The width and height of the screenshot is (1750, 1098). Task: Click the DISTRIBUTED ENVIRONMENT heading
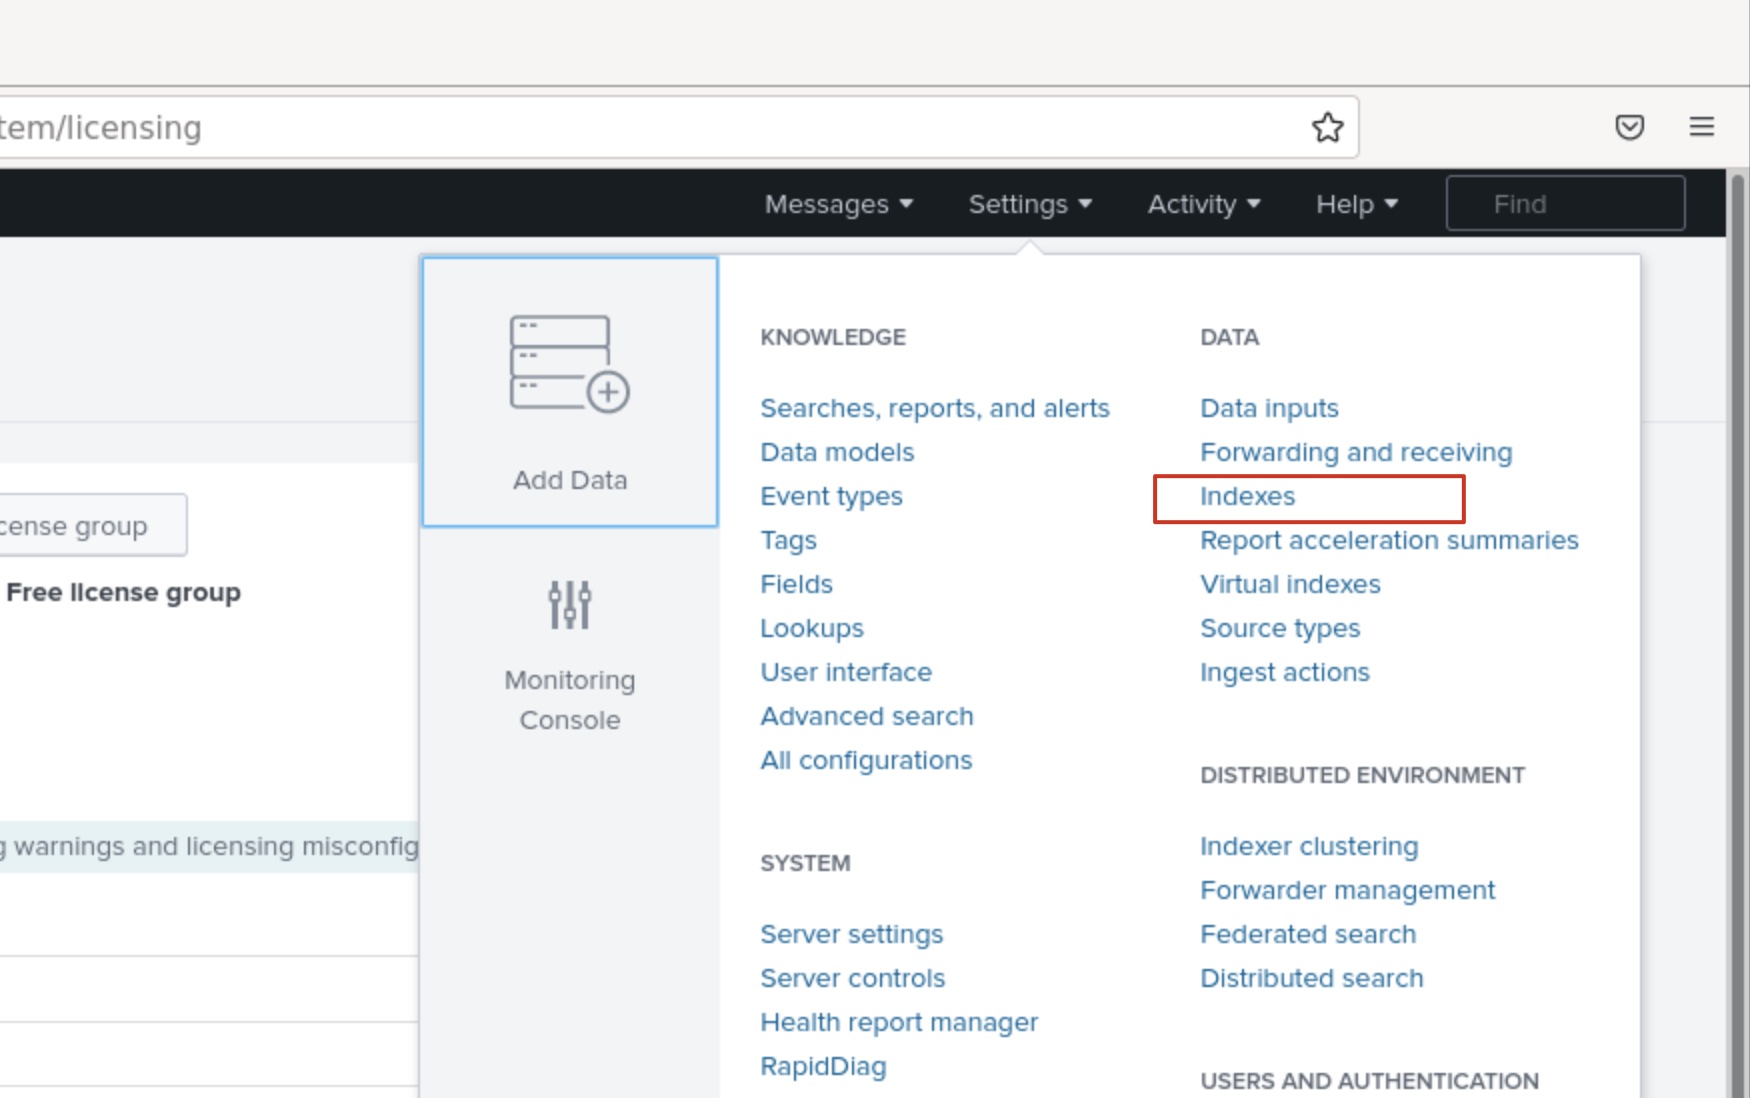pos(1362,775)
